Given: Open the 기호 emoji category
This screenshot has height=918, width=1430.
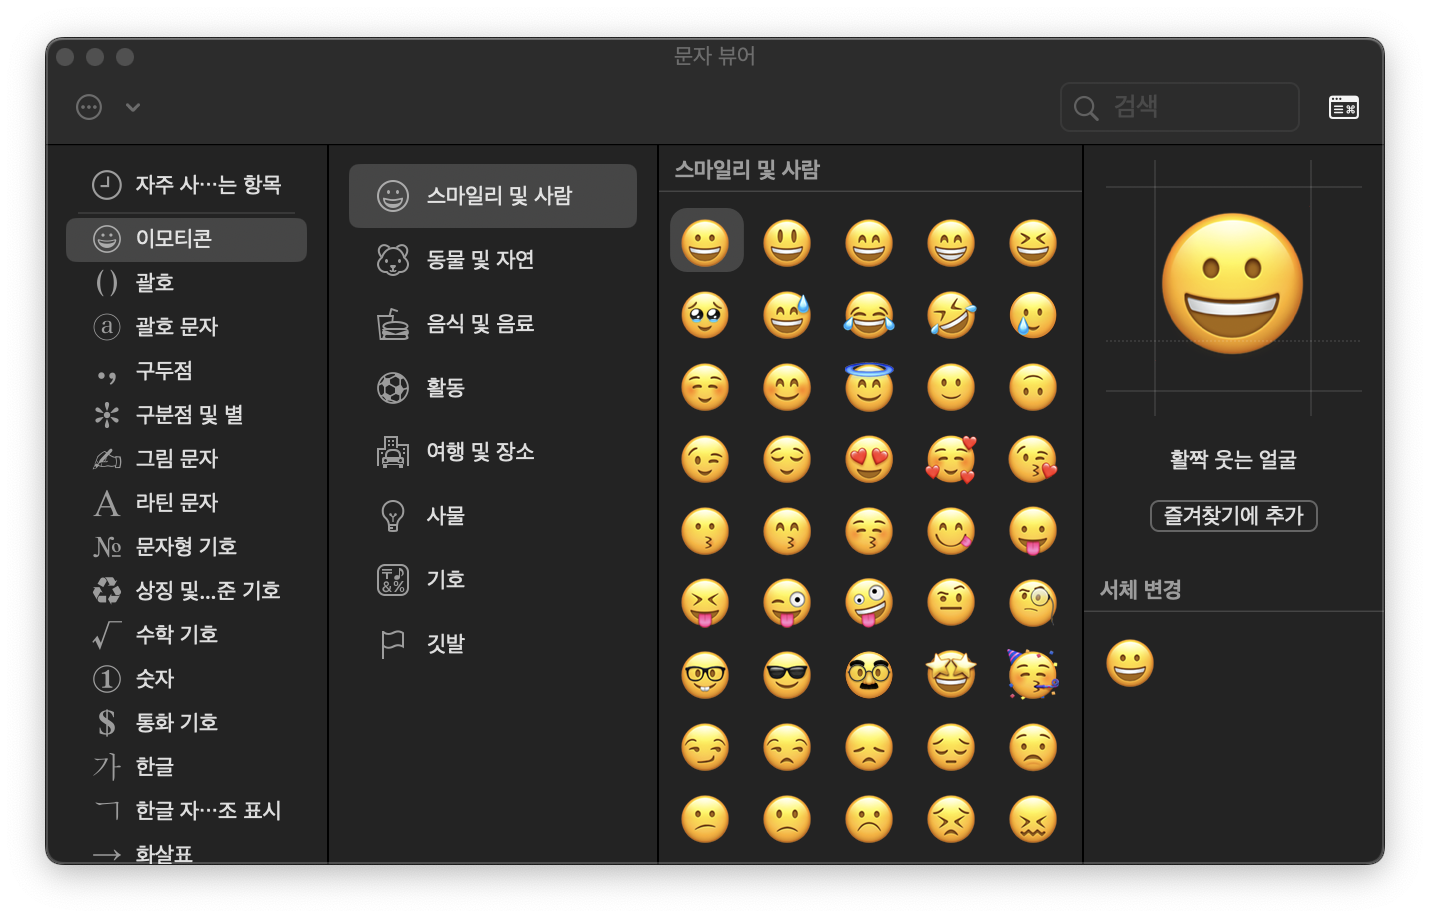Looking at the screenshot, I should tap(493, 580).
